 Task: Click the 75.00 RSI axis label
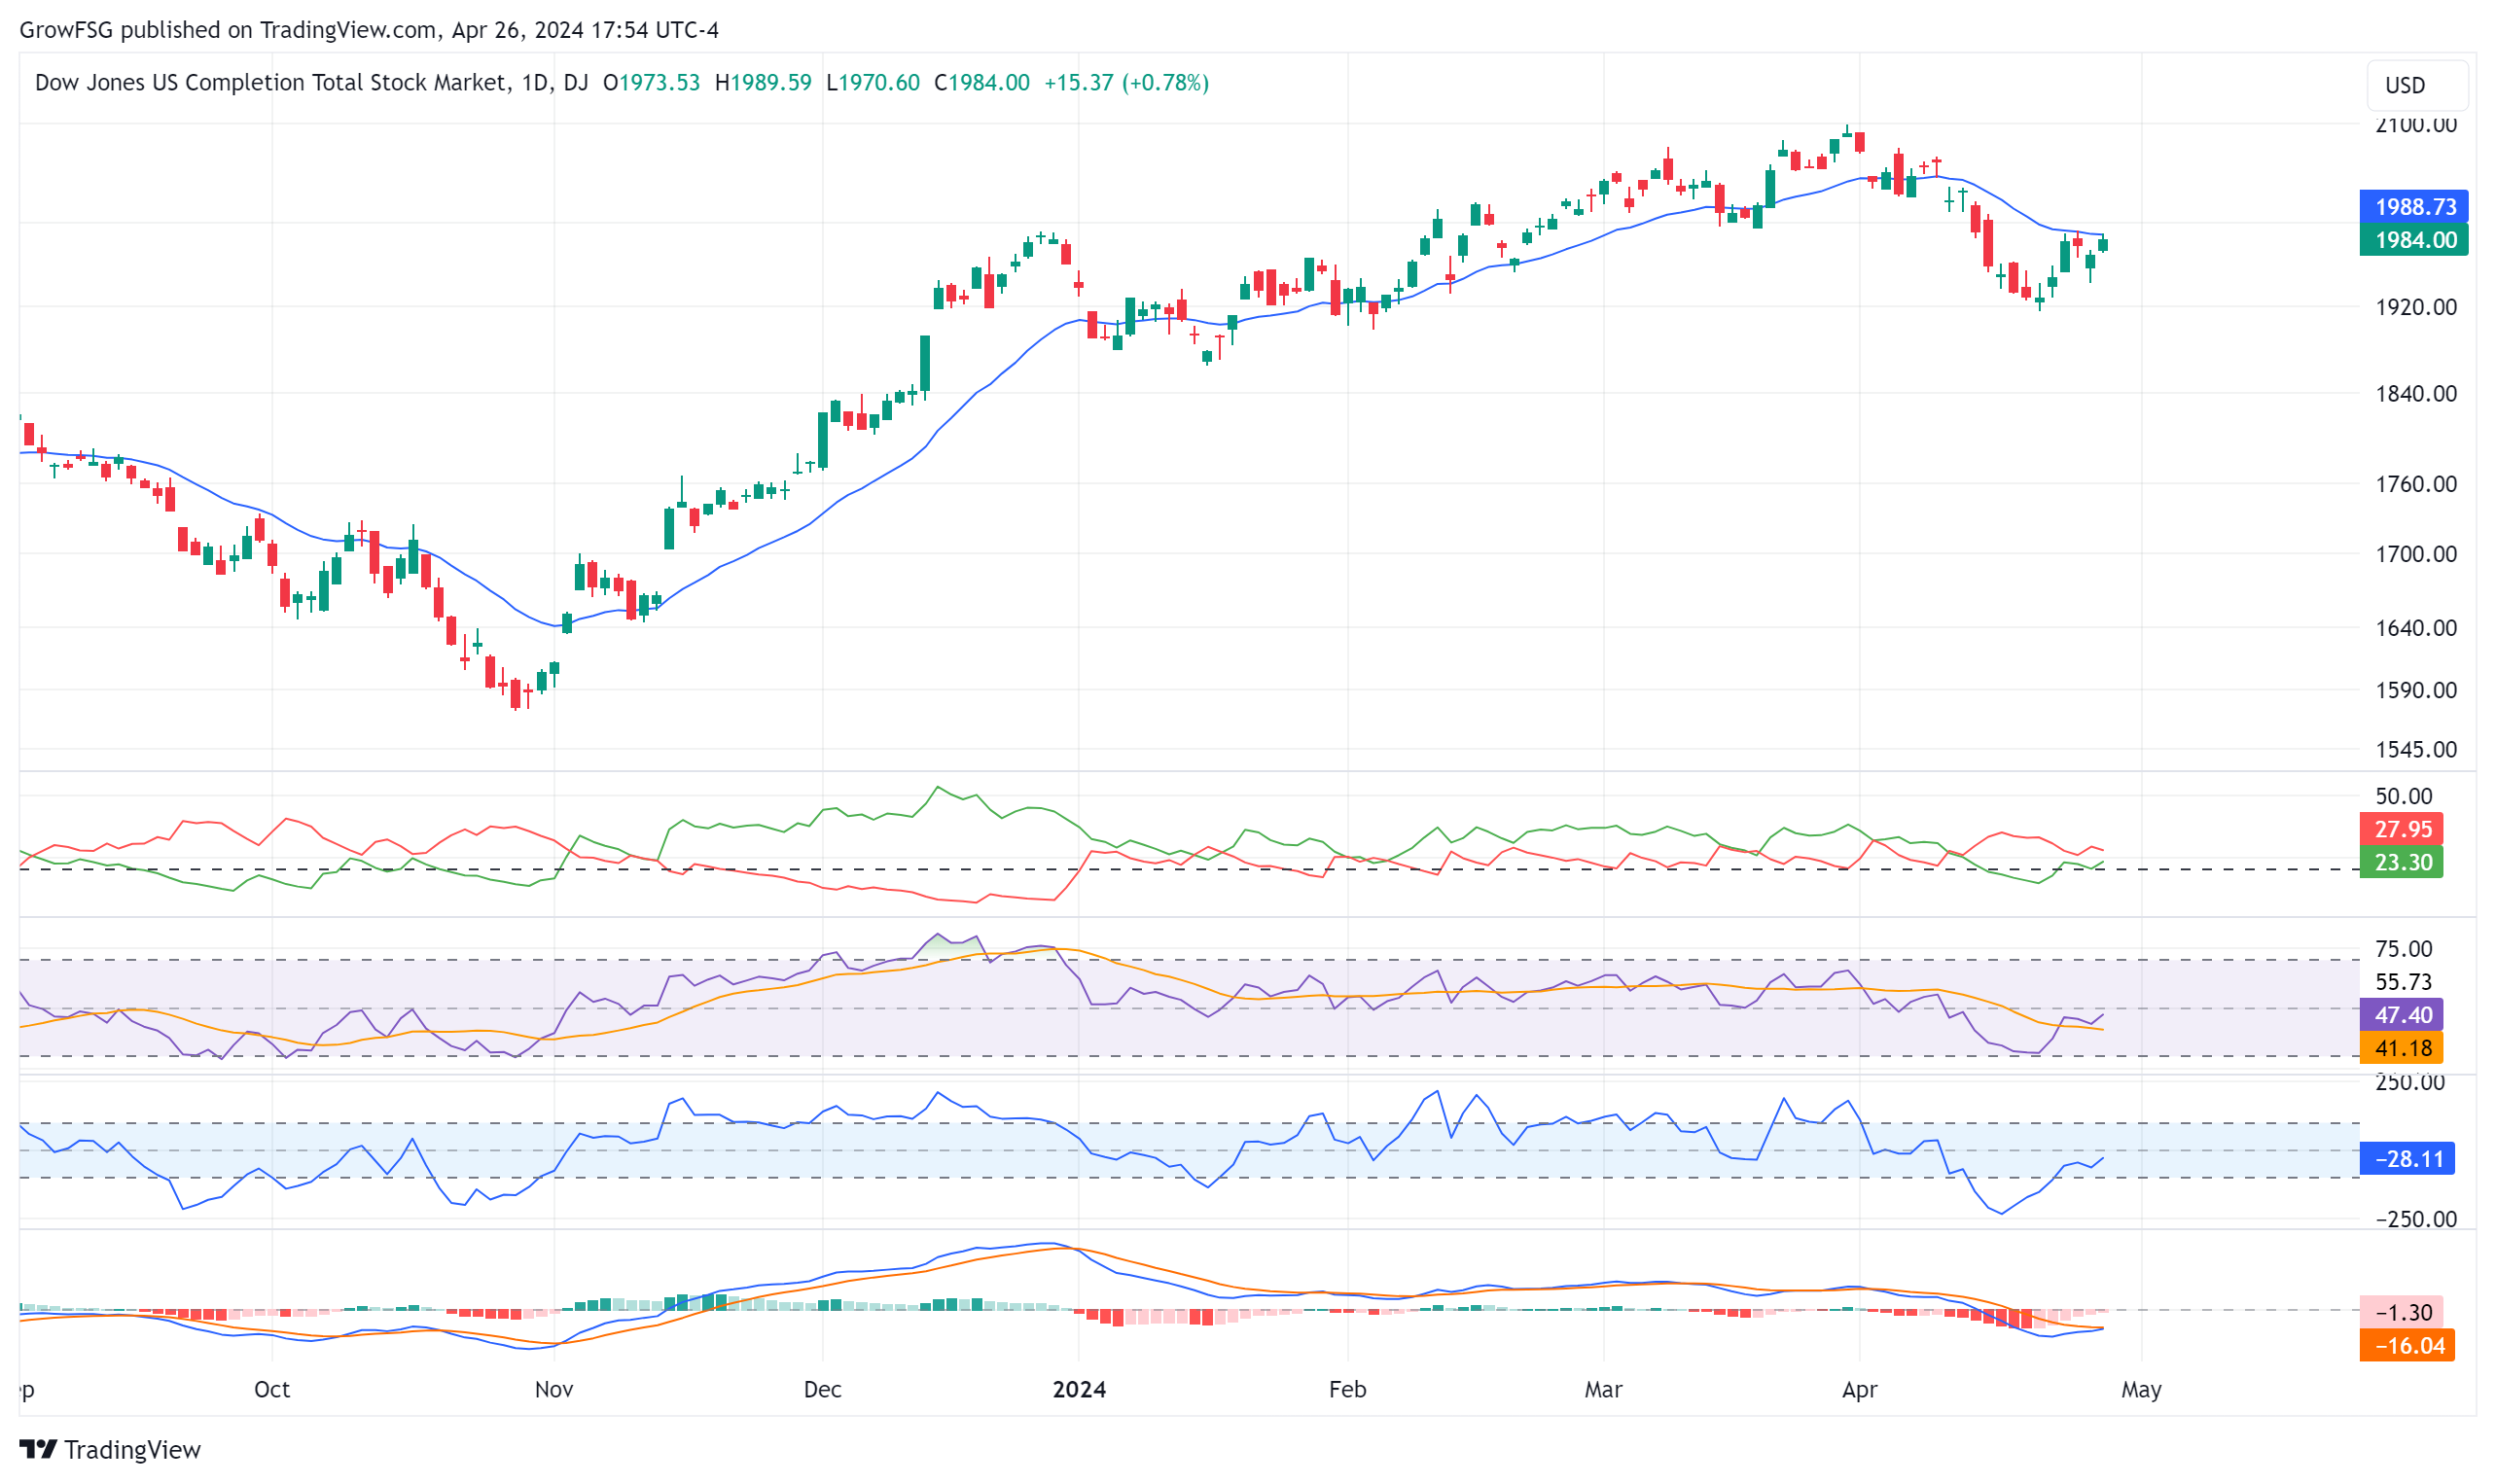[x=2403, y=948]
